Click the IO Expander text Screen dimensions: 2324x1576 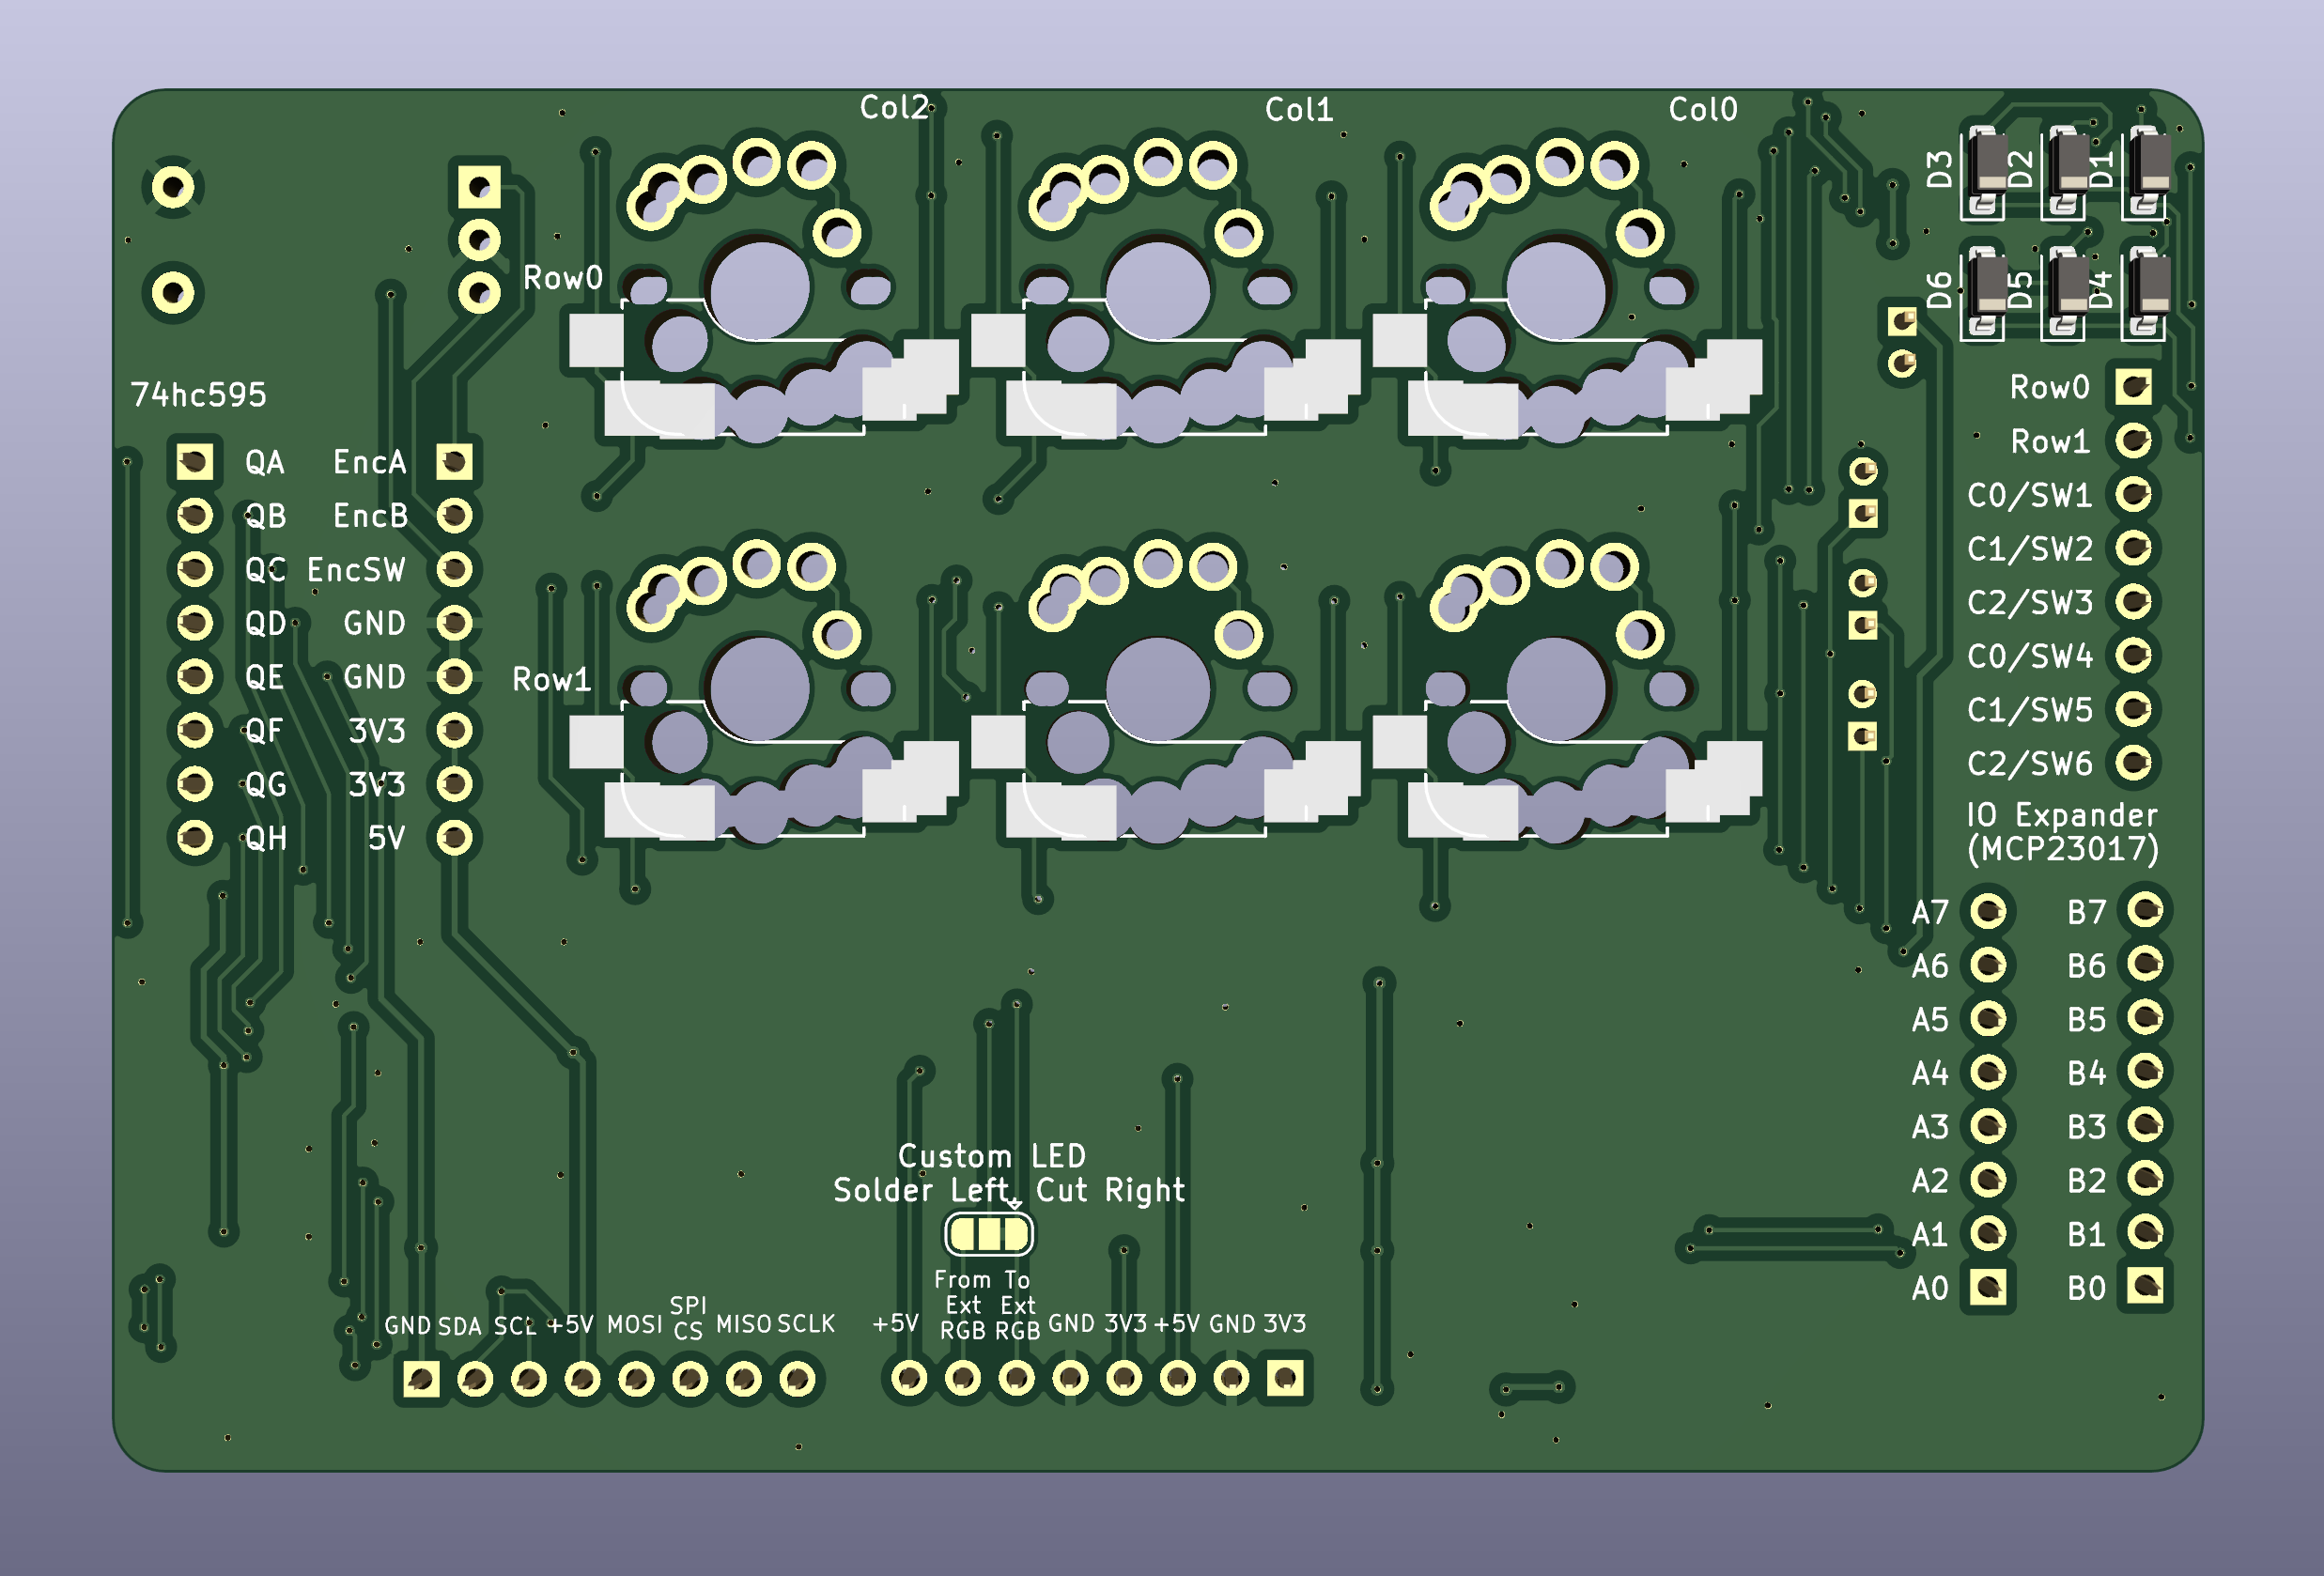point(2062,815)
